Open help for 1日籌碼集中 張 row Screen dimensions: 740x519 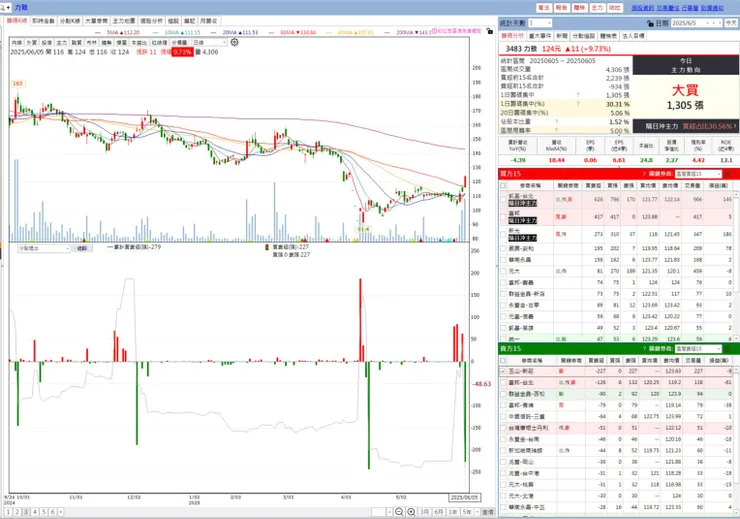(578, 95)
